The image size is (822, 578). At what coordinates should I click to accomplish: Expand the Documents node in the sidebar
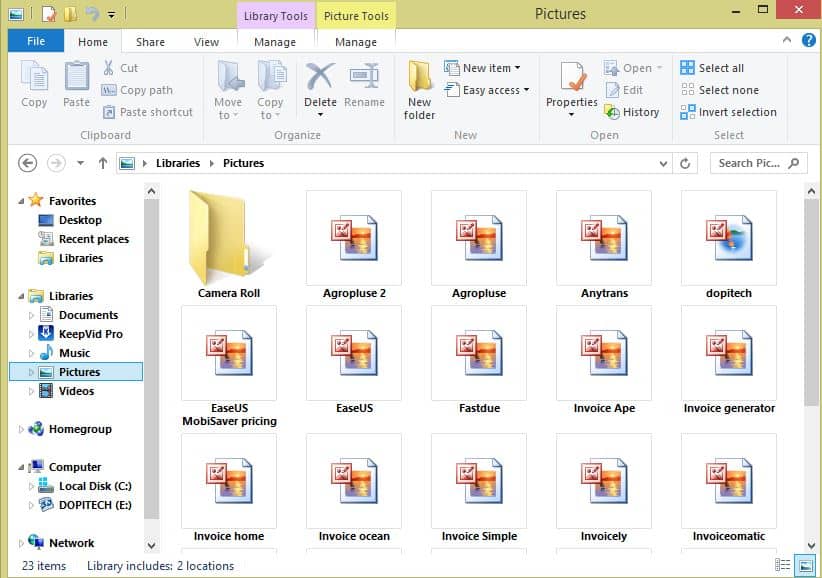(31, 314)
